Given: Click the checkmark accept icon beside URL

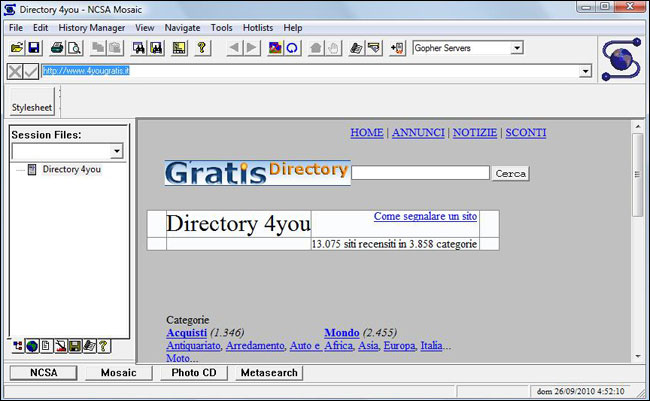Looking at the screenshot, I should click(x=32, y=71).
